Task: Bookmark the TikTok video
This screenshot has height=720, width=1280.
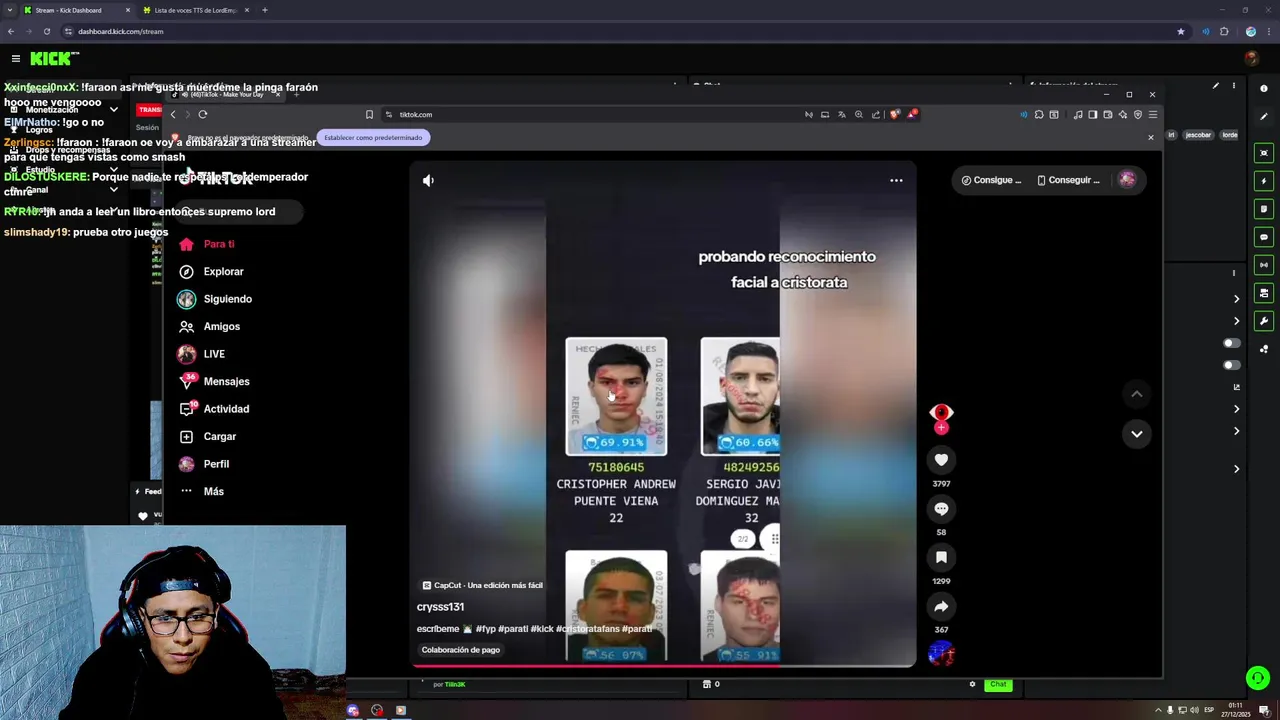Action: [x=941, y=557]
